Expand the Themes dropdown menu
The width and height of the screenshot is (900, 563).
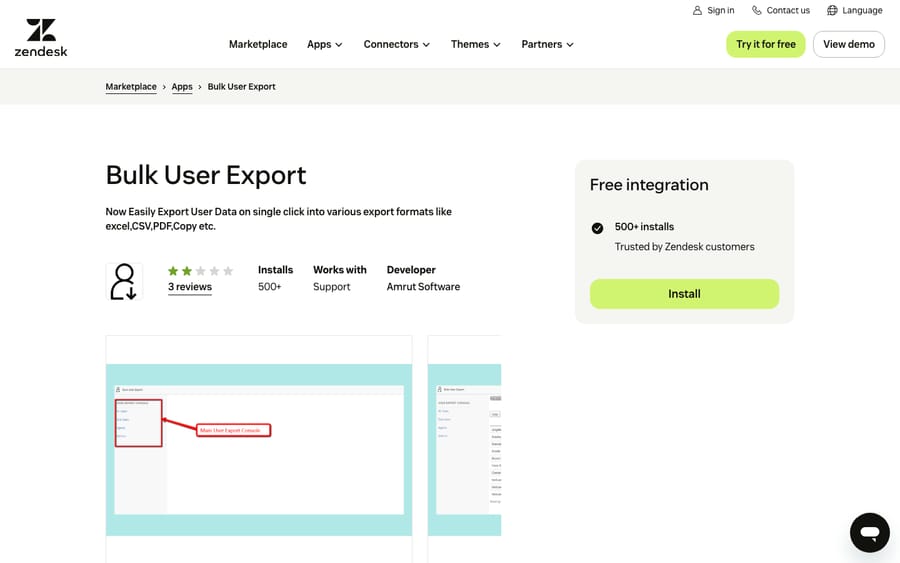pyautogui.click(x=475, y=44)
